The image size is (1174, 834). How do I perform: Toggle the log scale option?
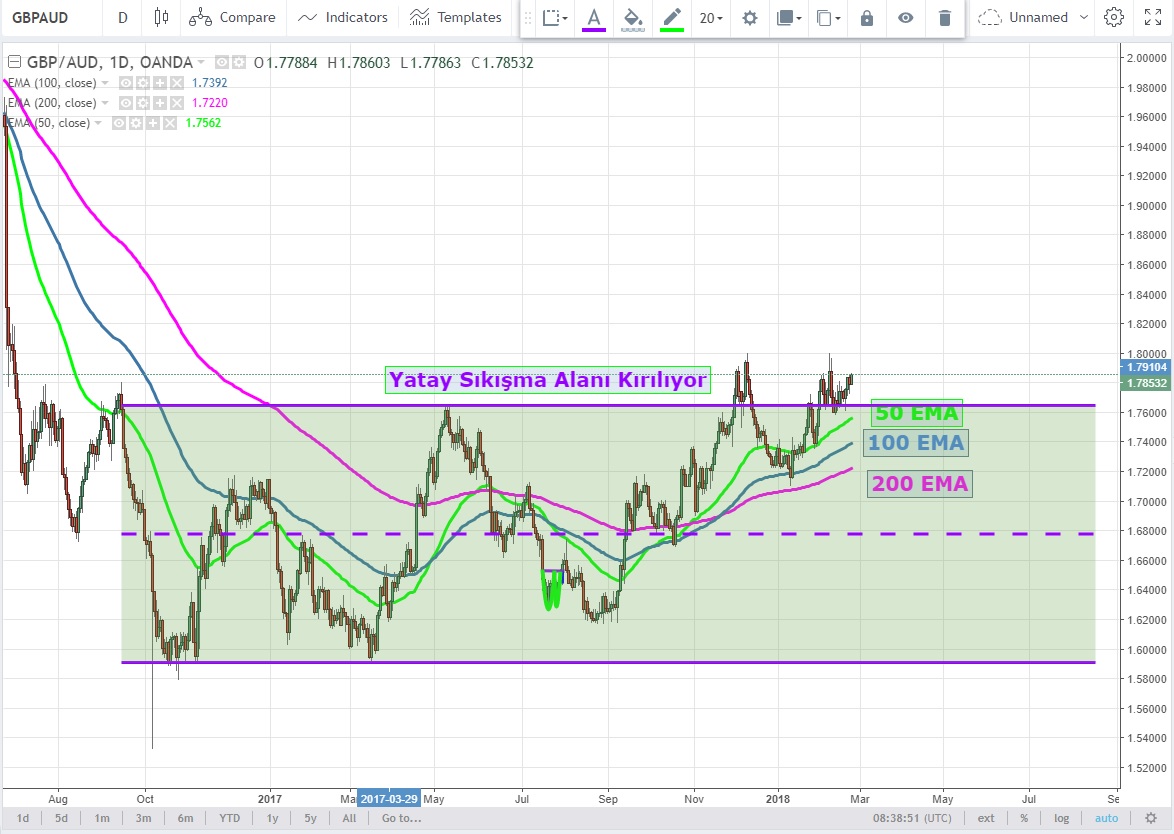1061,818
